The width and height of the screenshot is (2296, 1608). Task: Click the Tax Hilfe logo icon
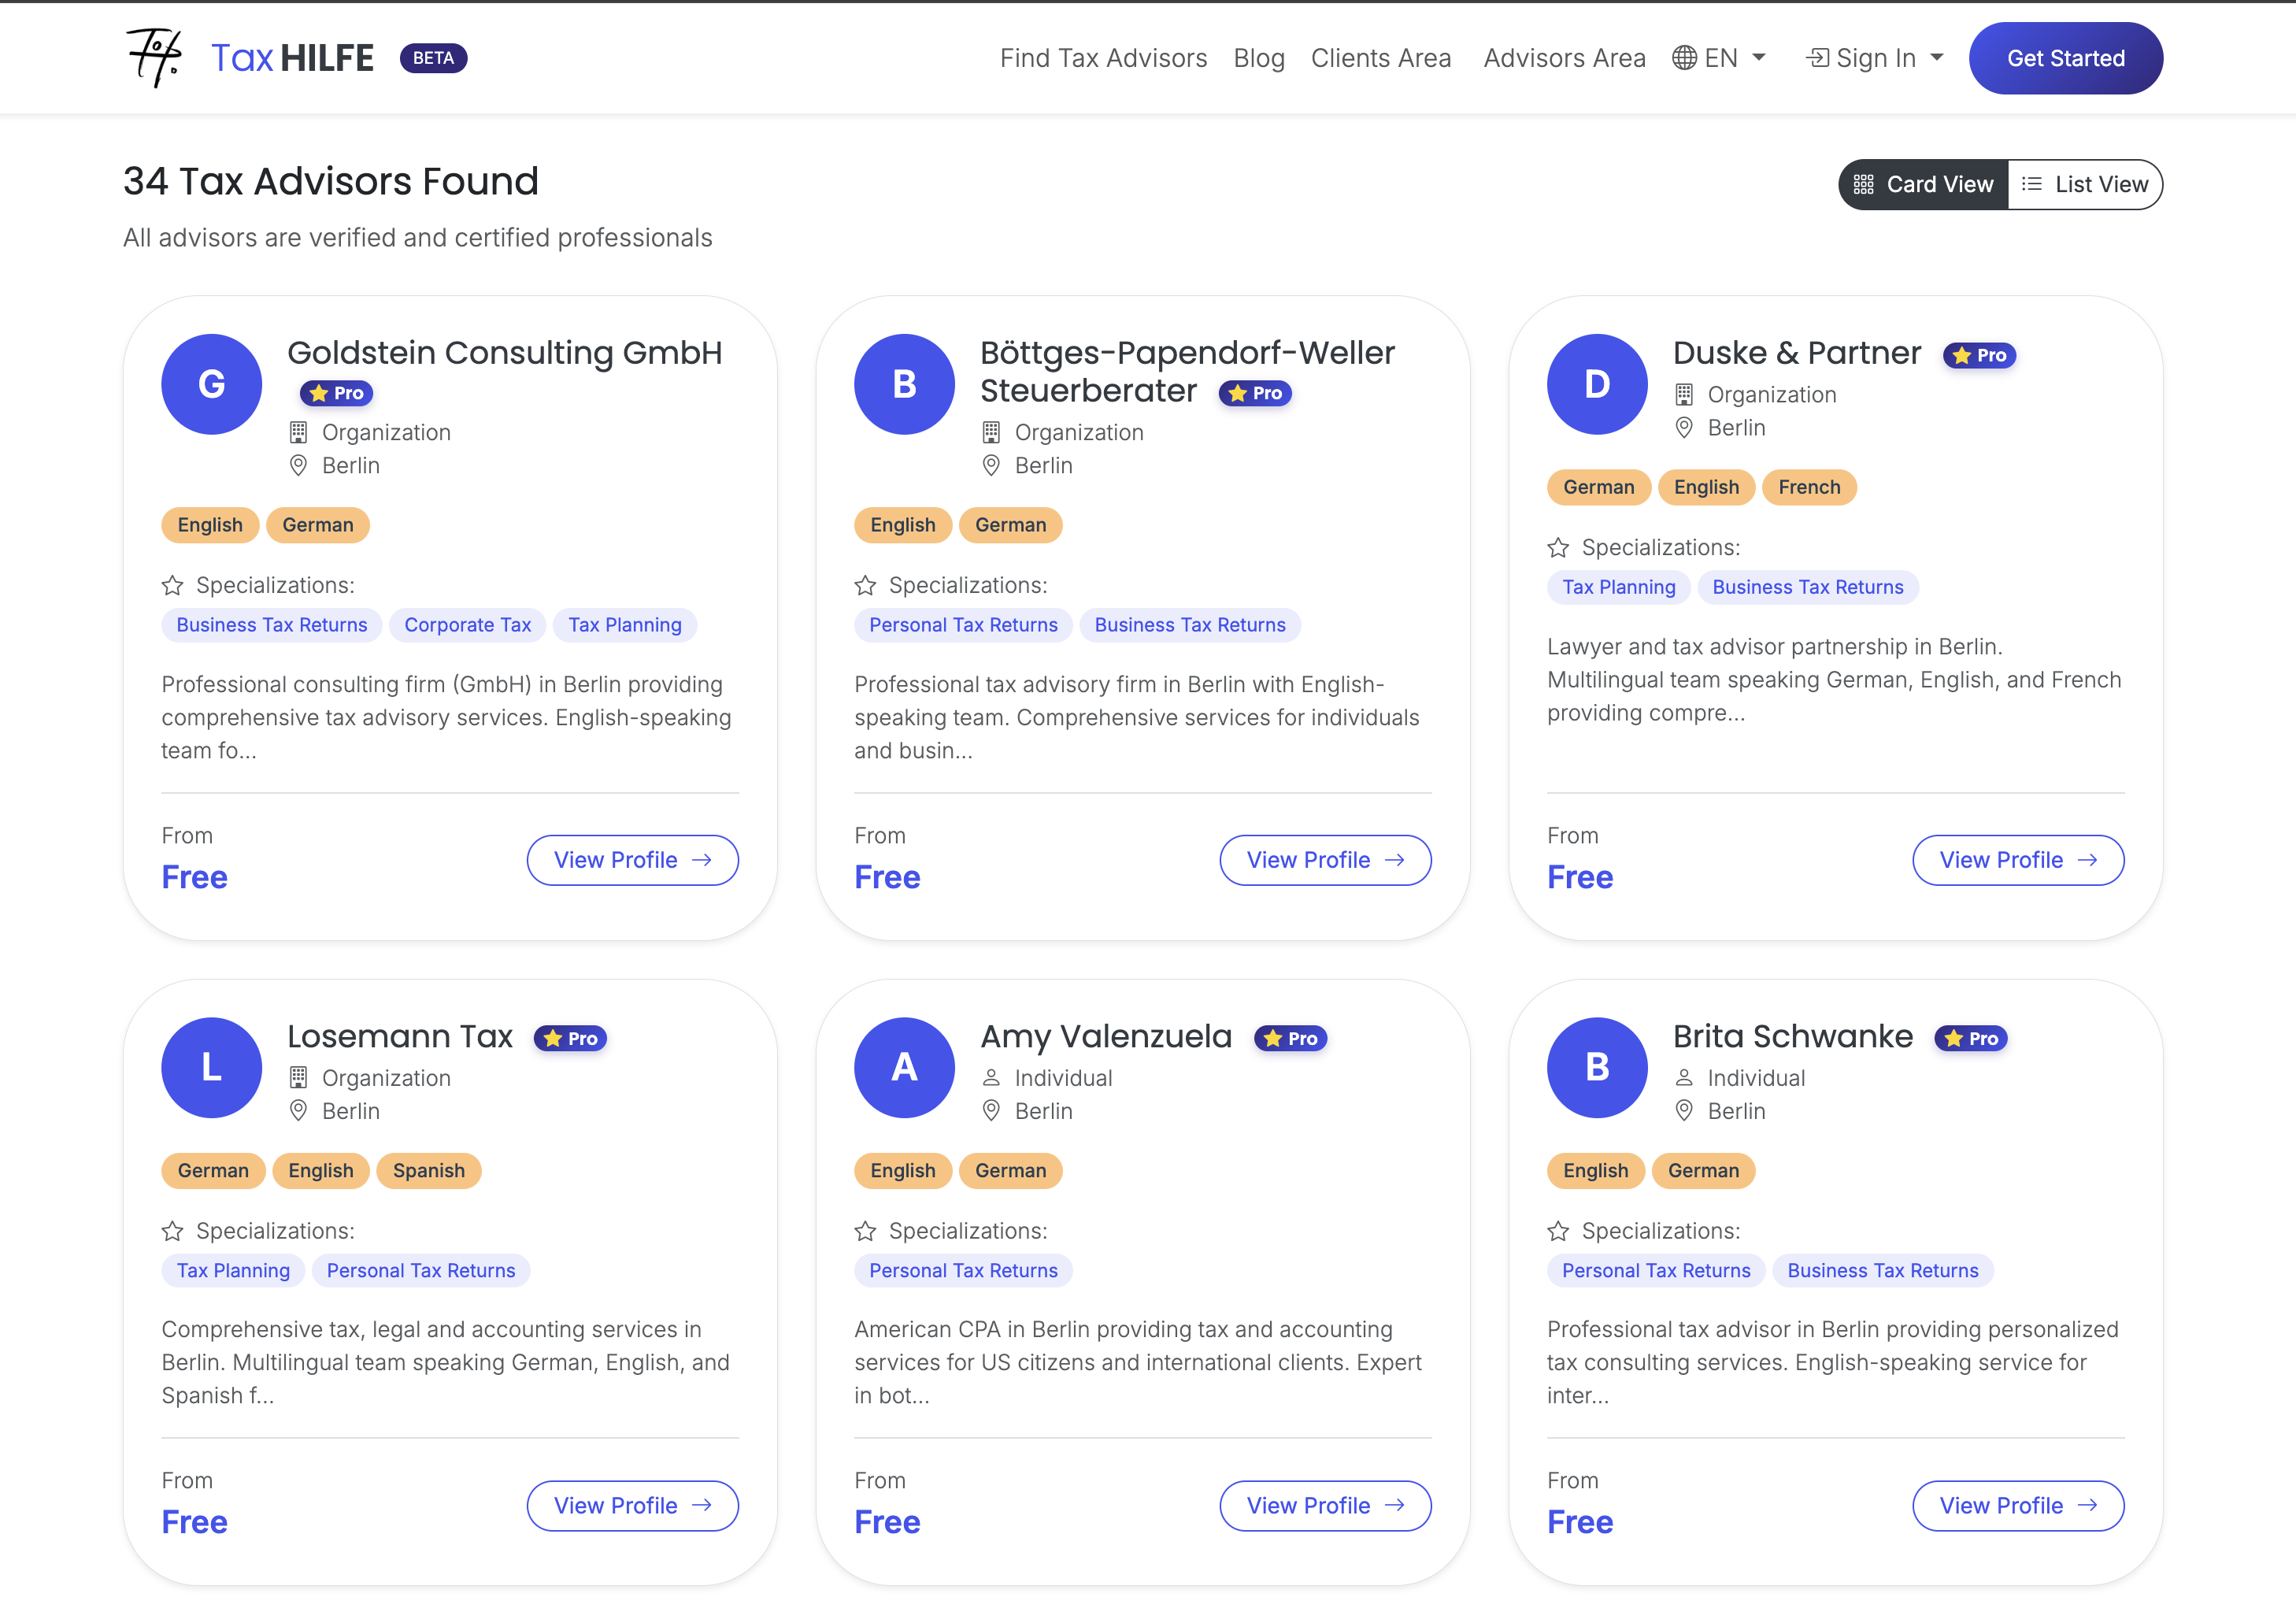[154, 57]
